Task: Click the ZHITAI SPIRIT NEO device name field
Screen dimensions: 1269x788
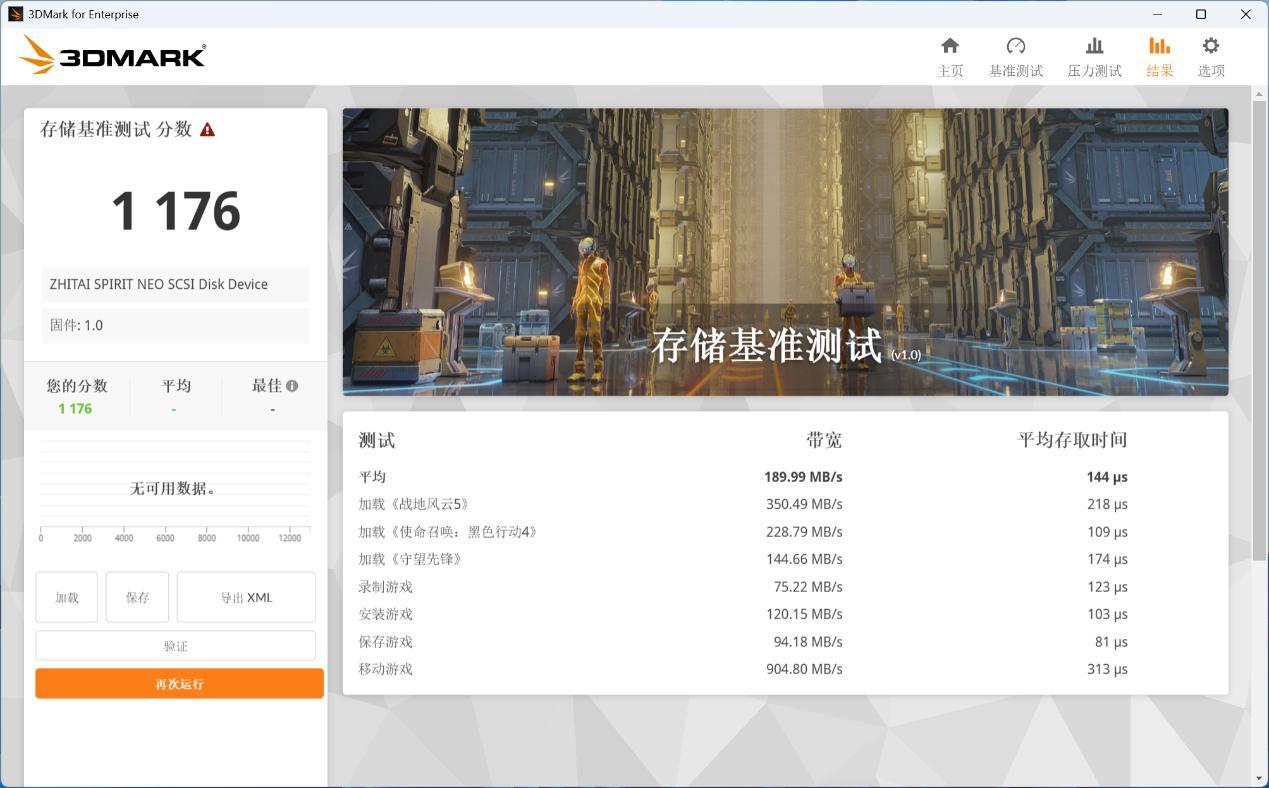Action: click(x=176, y=284)
